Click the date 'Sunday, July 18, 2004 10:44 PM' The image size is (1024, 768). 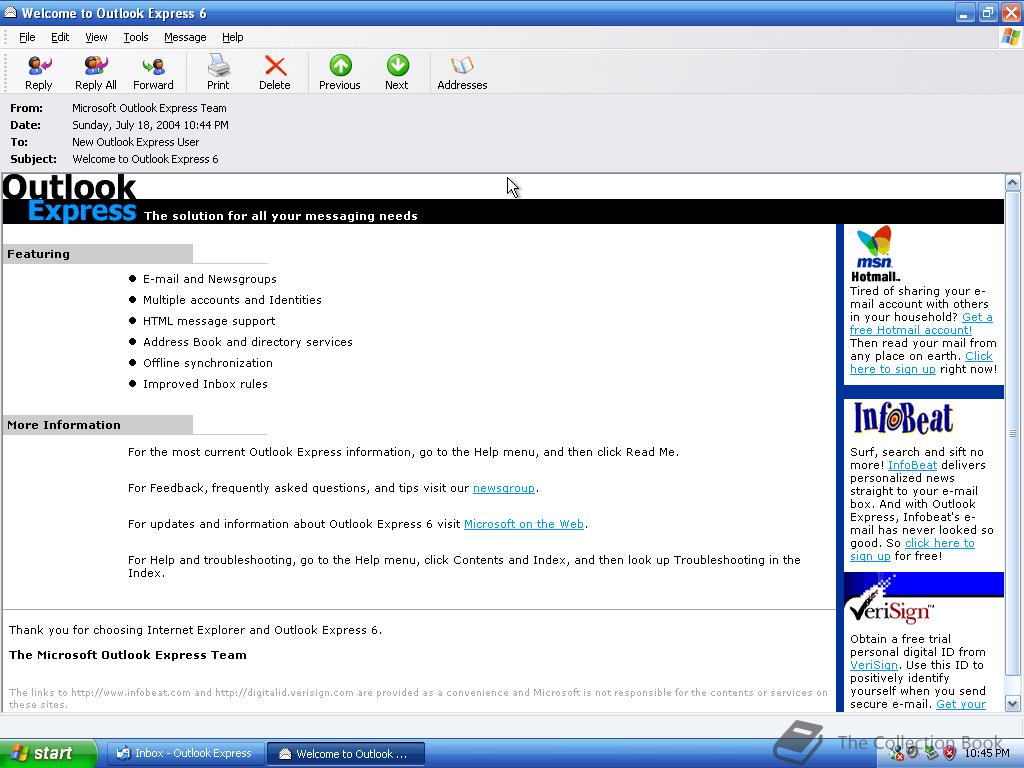[x=150, y=125]
